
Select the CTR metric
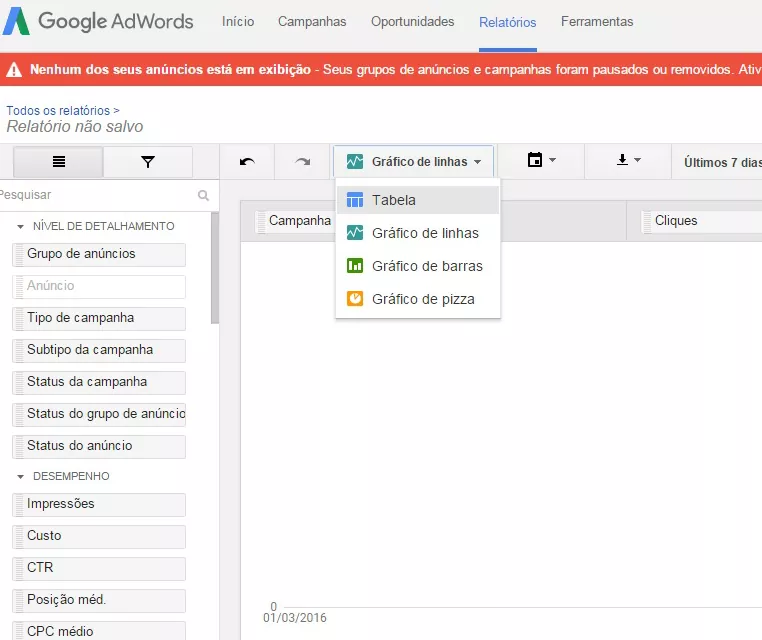click(99, 569)
